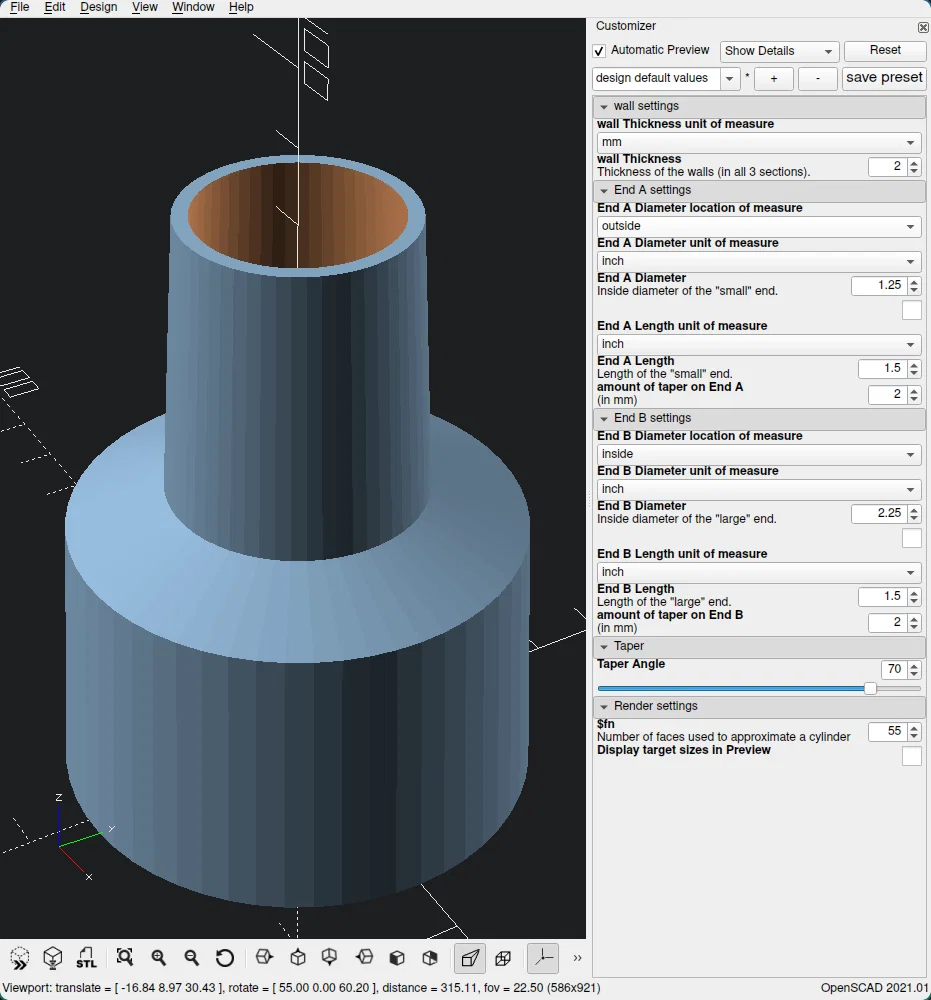Open wall Thickness unit of measure dropdown
Viewport: 931px width, 1000px height.
pos(759,142)
